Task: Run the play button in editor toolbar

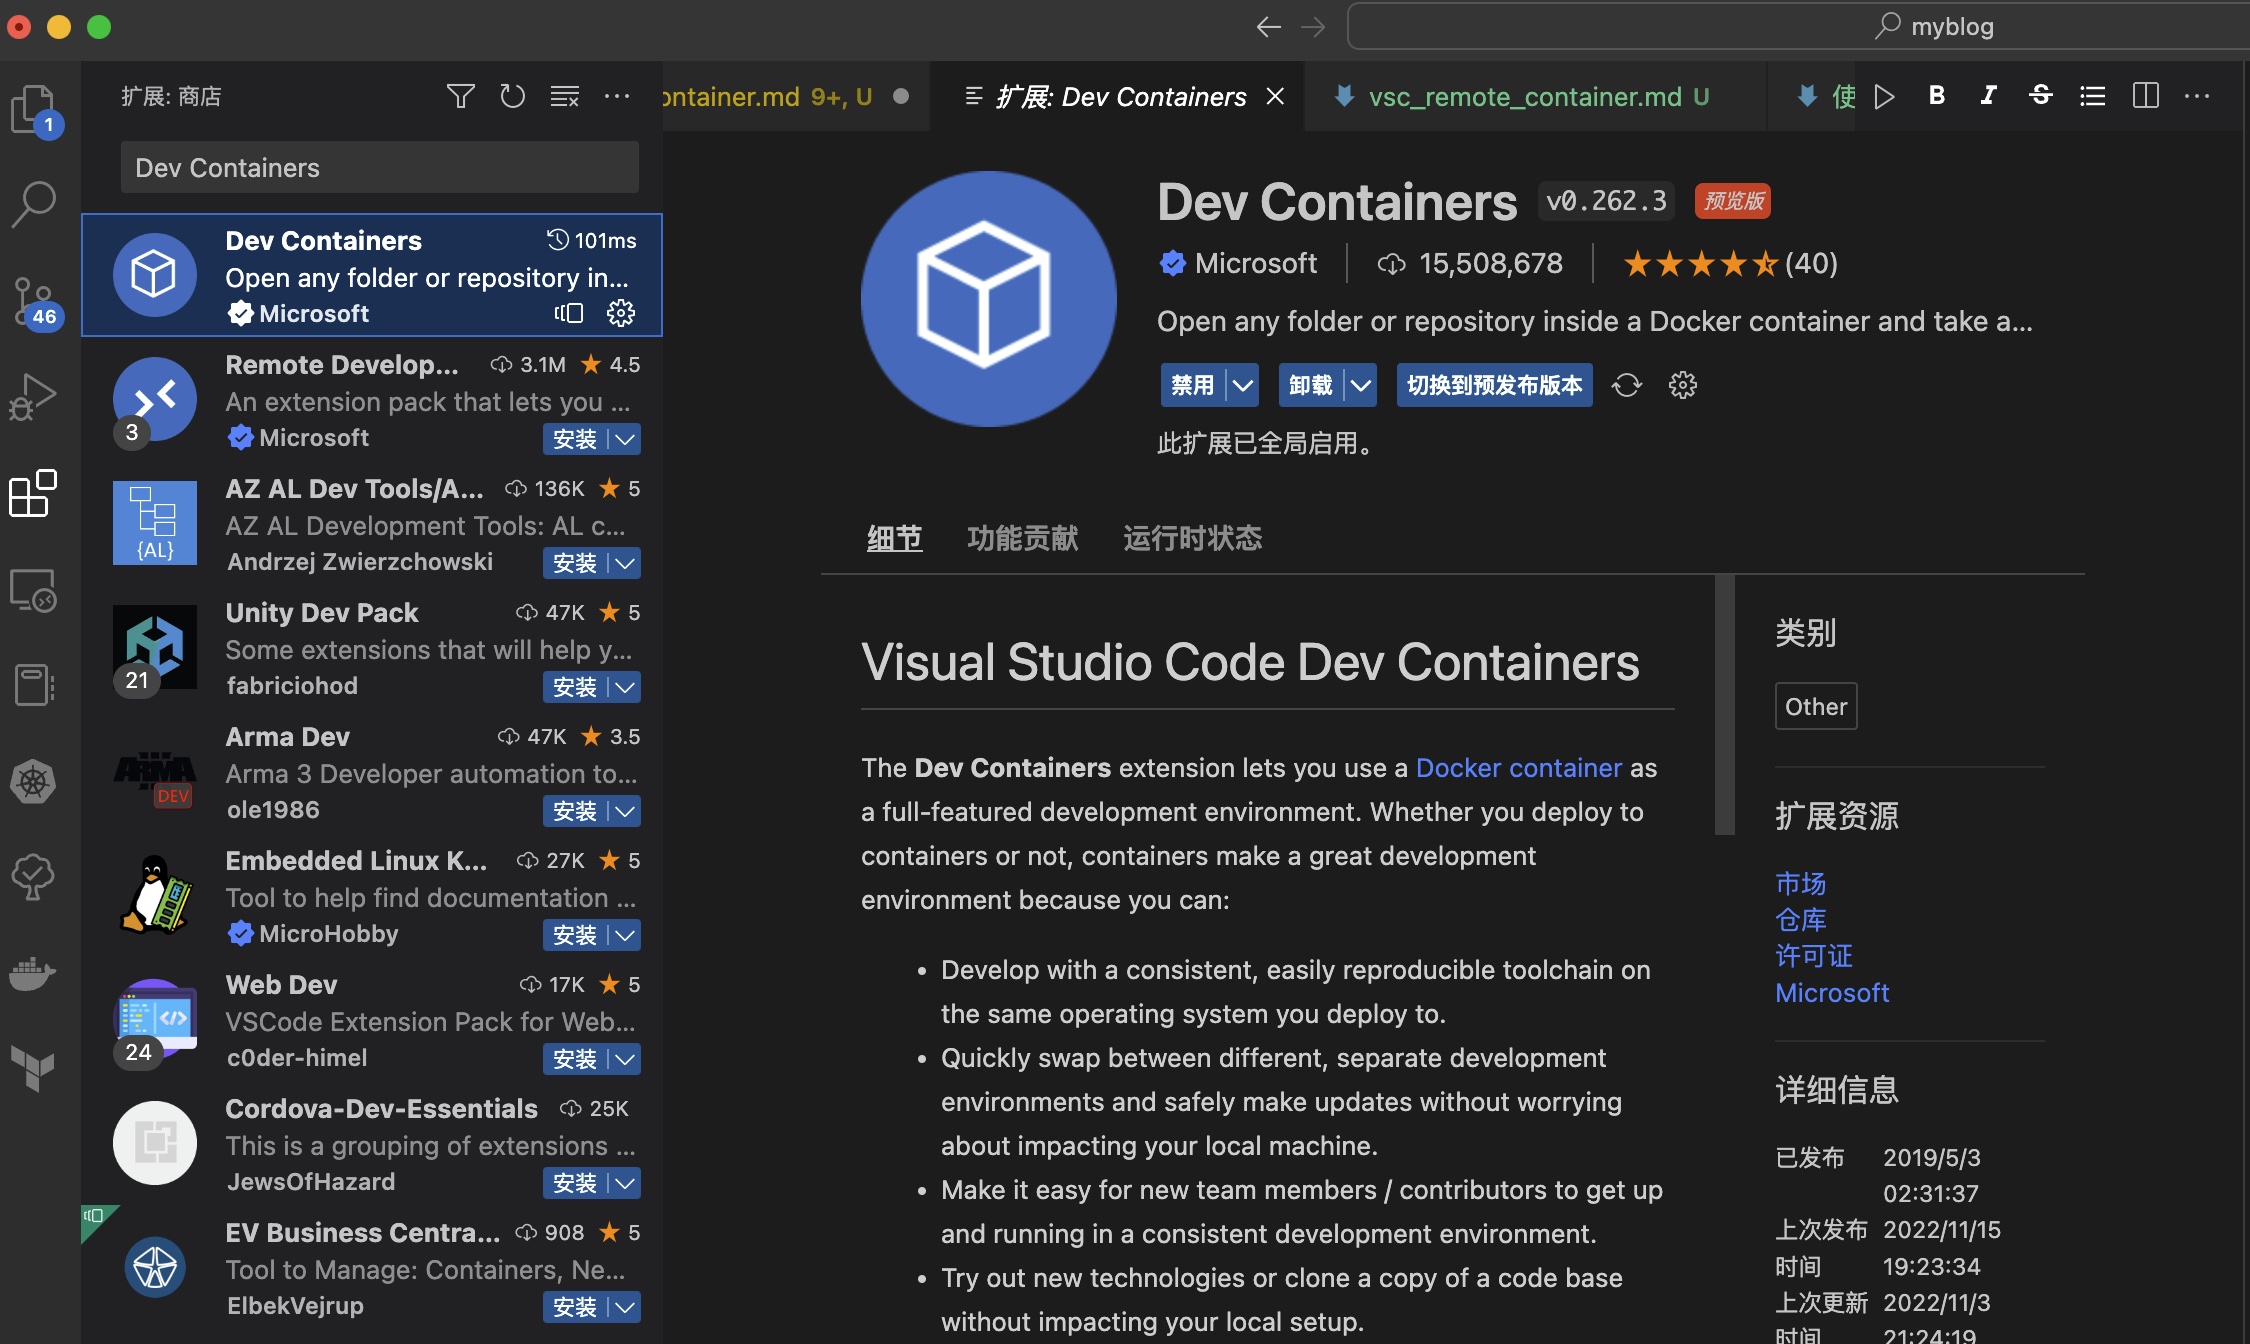Action: click(1885, 96)
